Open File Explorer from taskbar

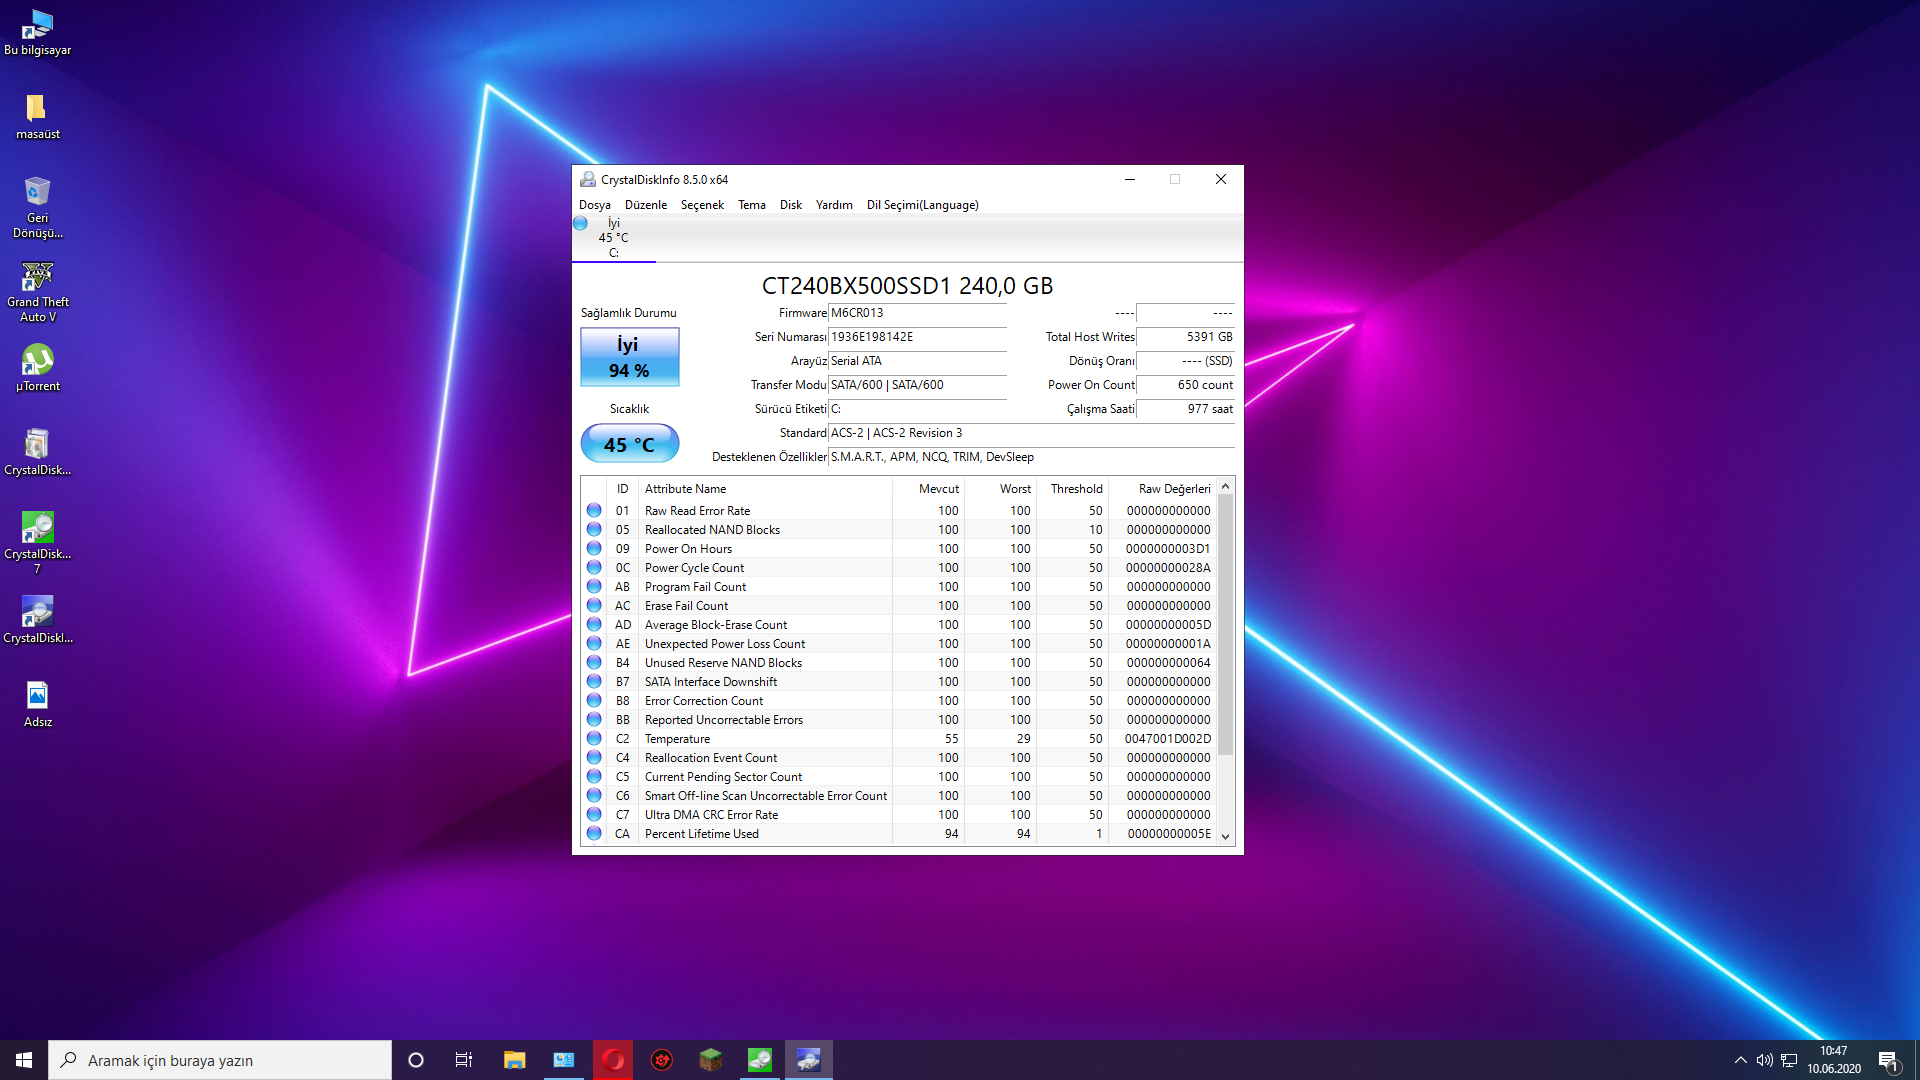(514, 1060)
